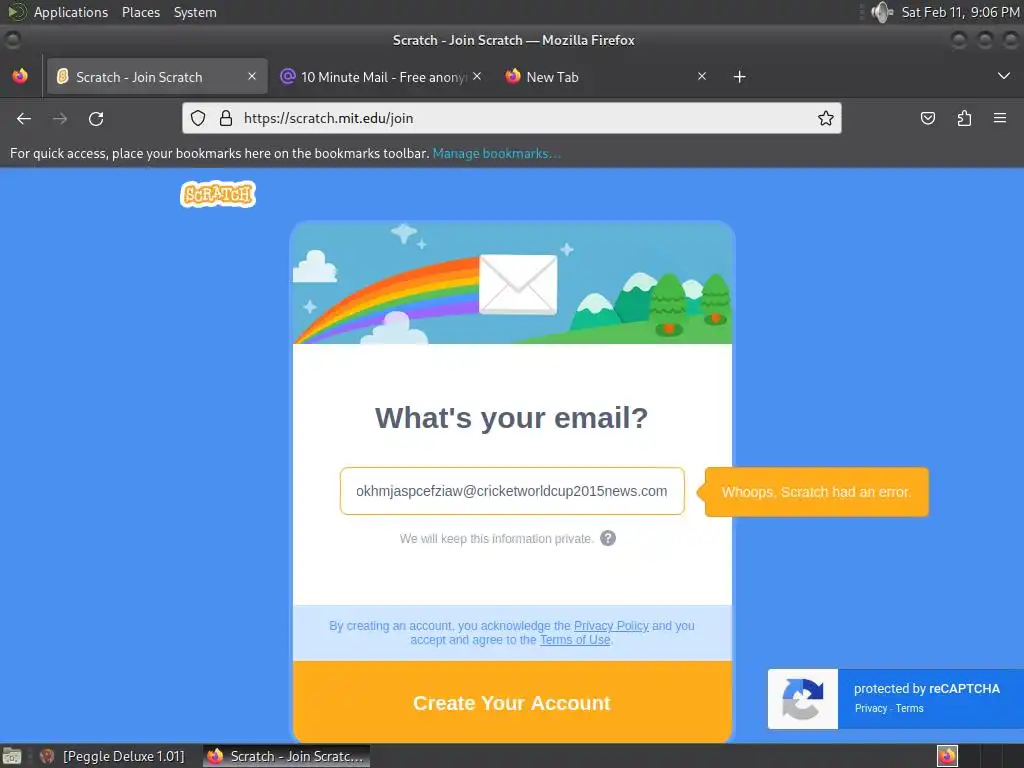The width and height of the screenshot is (1024, 768).
Task: Click the 'What's your email?' heading
Action: coord(511,418)
